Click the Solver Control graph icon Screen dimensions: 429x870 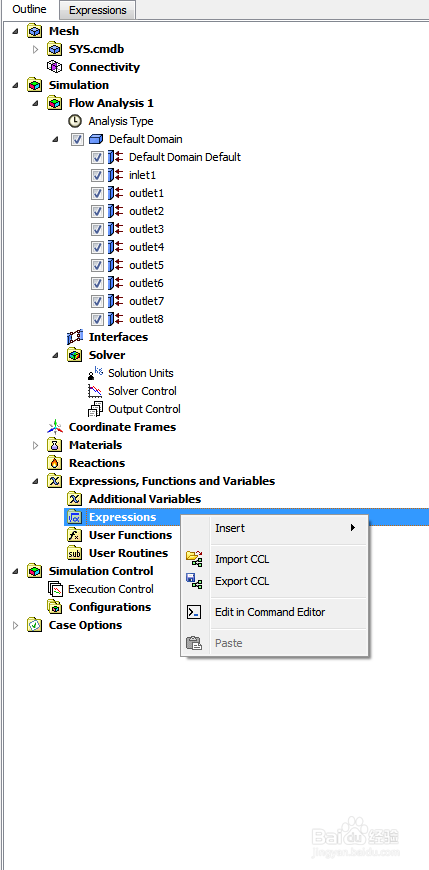(x=95, y=391)
